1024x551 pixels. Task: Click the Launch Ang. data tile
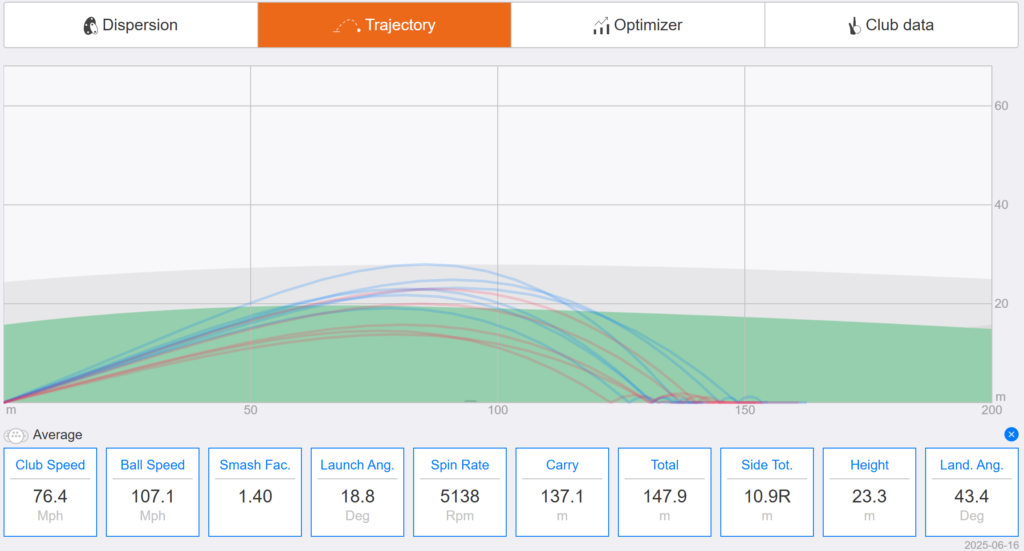point(357,492)
